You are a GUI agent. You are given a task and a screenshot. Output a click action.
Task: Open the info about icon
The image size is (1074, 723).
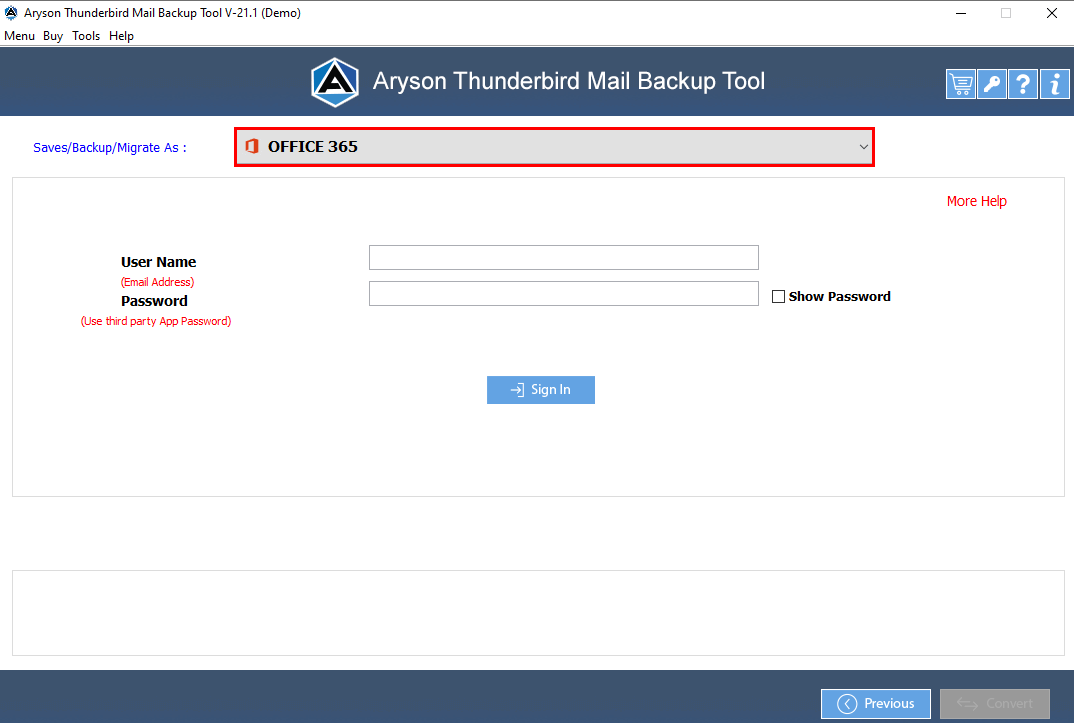coord(1054,84)
